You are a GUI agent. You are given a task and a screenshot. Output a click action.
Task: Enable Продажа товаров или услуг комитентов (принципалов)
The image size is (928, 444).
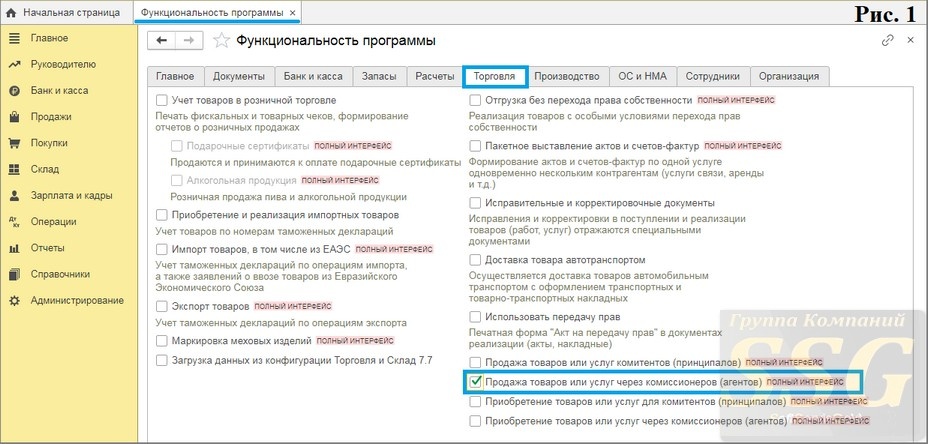tap(475, 362)
